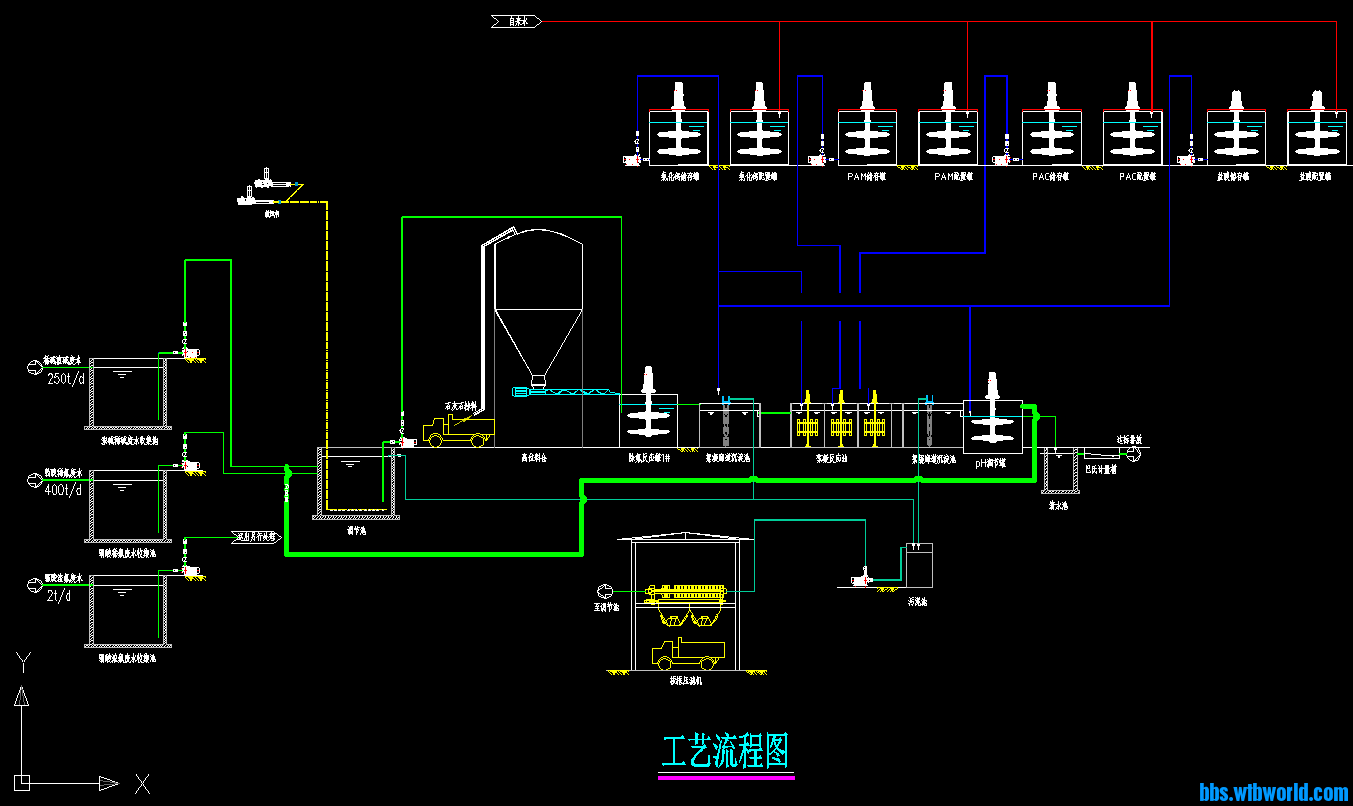Select the pump beside the PAC storage tank

[1003, 158]
